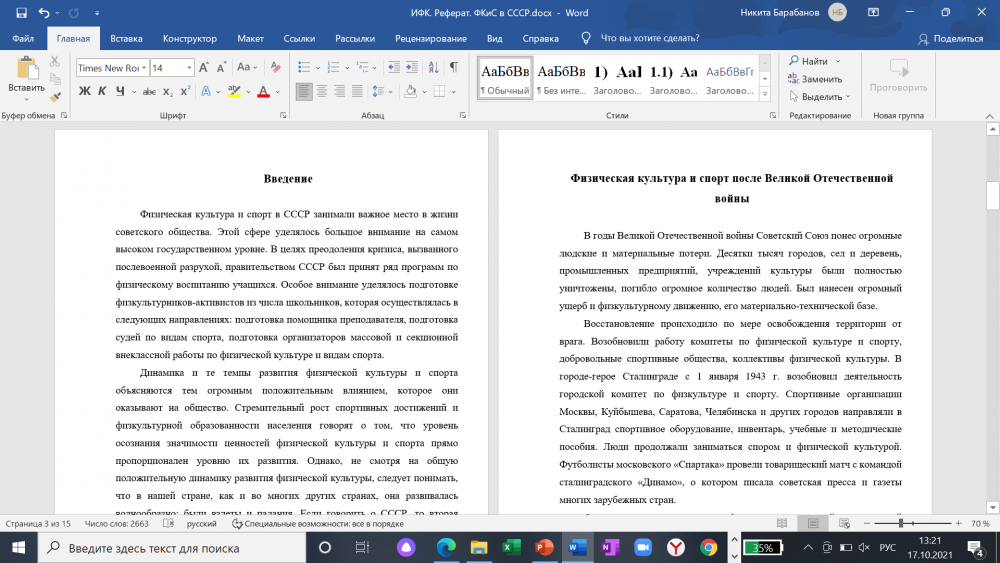Image resolution: width=1000 pixels, height=563 pixels.
Task: Click the Заменить button
Action: 821,79
